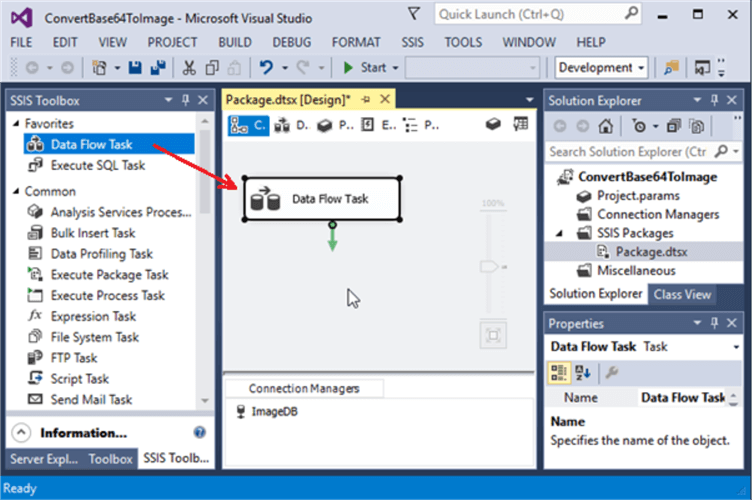Open Solution Explorer window position dropdown

coord(697,100)
